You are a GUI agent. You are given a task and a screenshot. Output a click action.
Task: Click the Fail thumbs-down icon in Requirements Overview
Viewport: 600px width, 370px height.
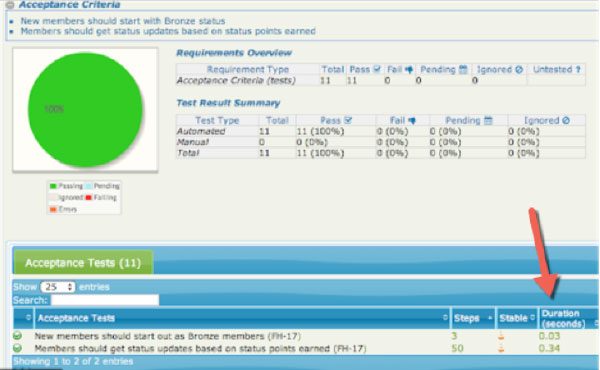[x=409, y=70]
